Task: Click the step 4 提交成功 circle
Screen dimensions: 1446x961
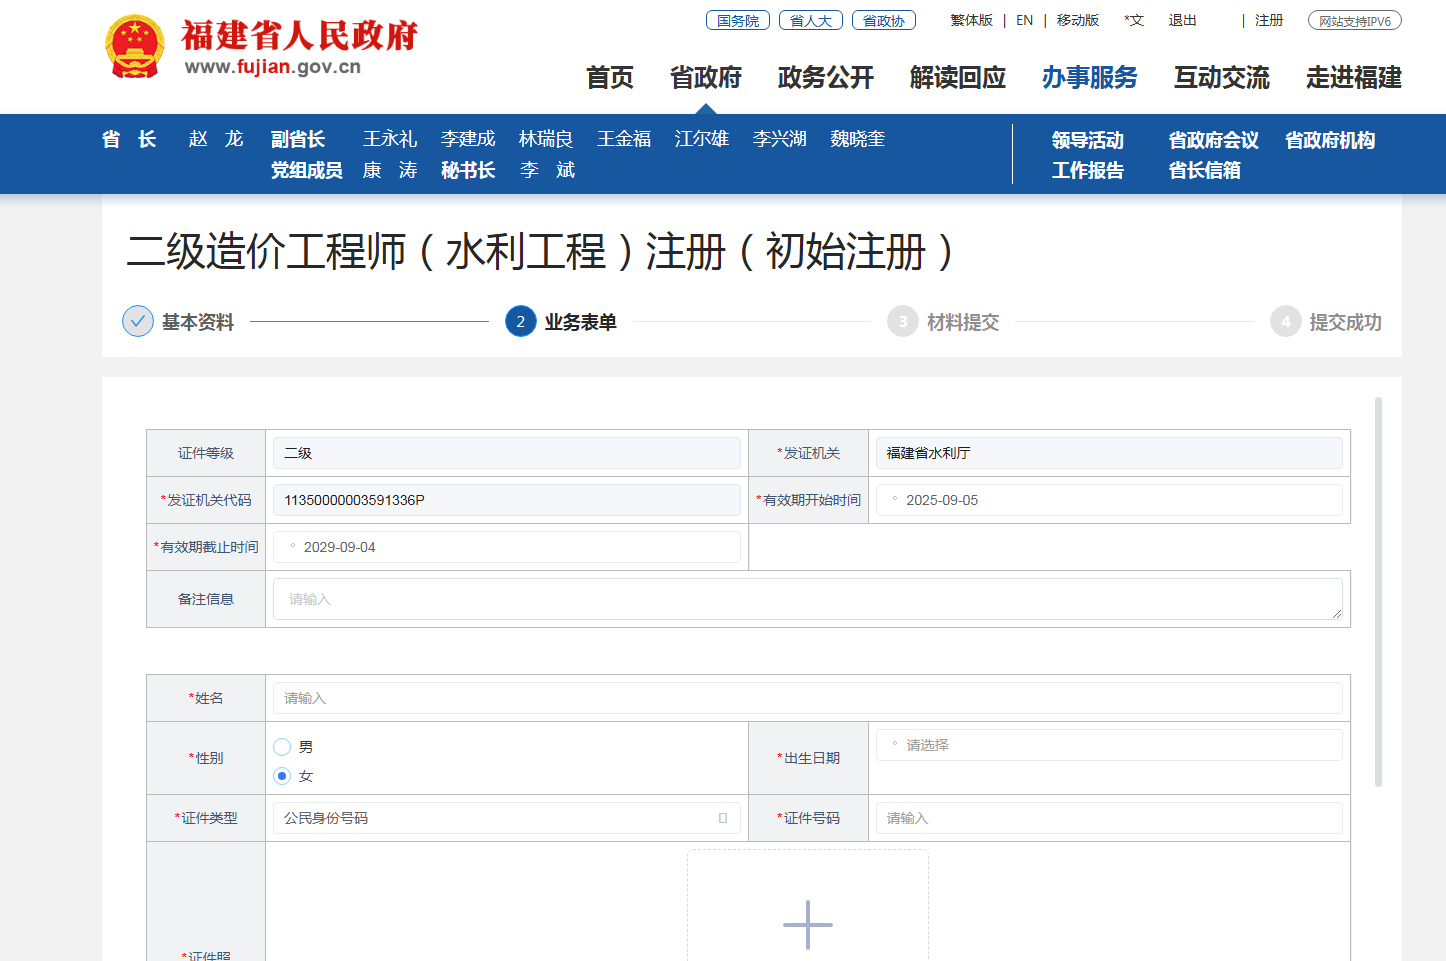Action: coord(1285,321)
